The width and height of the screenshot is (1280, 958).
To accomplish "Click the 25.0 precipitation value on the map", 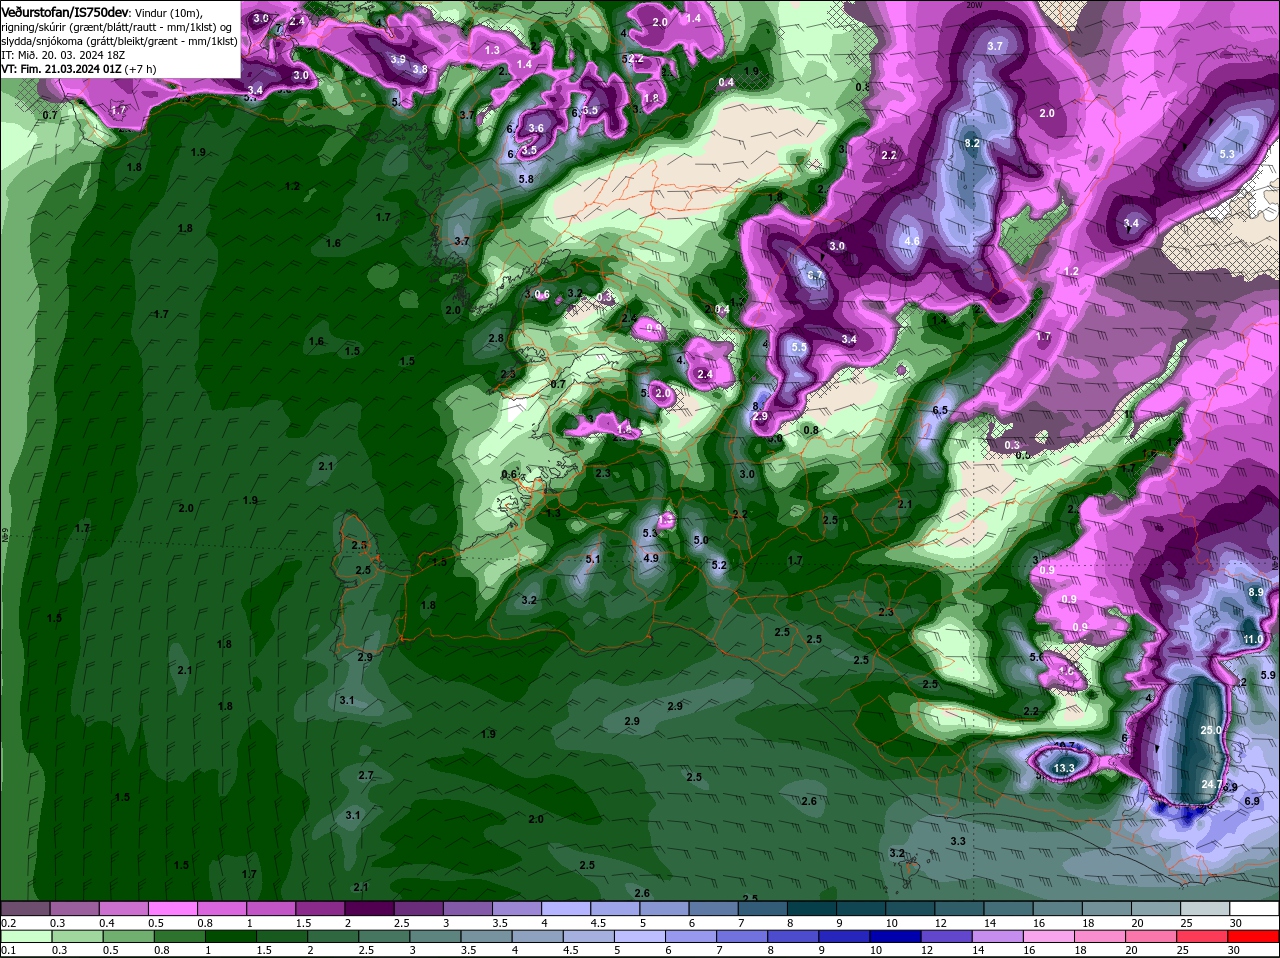I will [x=1211, y=730].
